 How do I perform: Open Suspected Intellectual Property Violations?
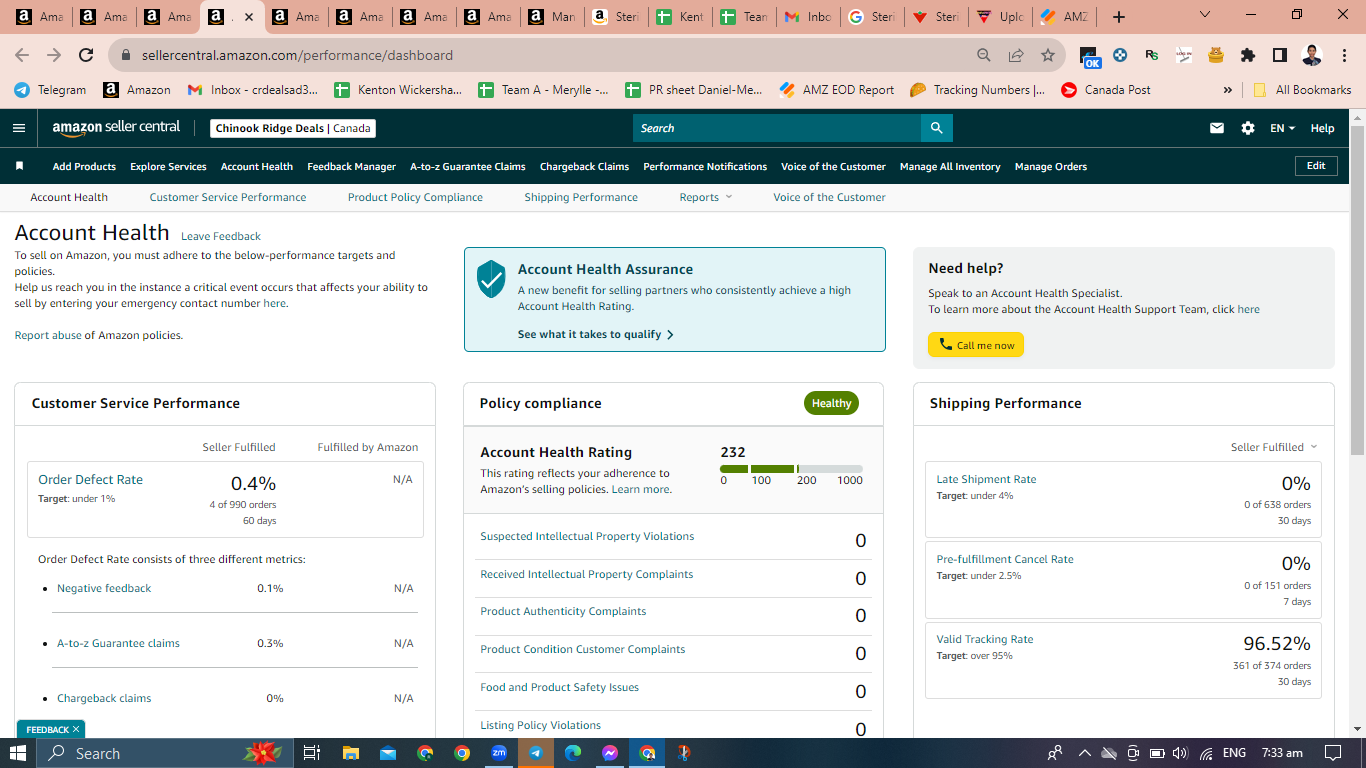tap(587, 536)
